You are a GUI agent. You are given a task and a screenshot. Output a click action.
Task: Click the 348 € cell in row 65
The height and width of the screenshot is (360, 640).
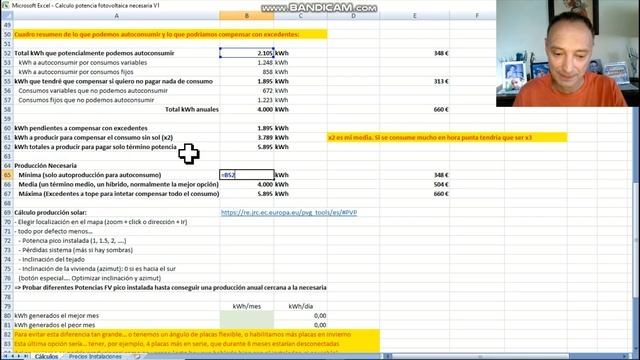(x=414, y=175)
